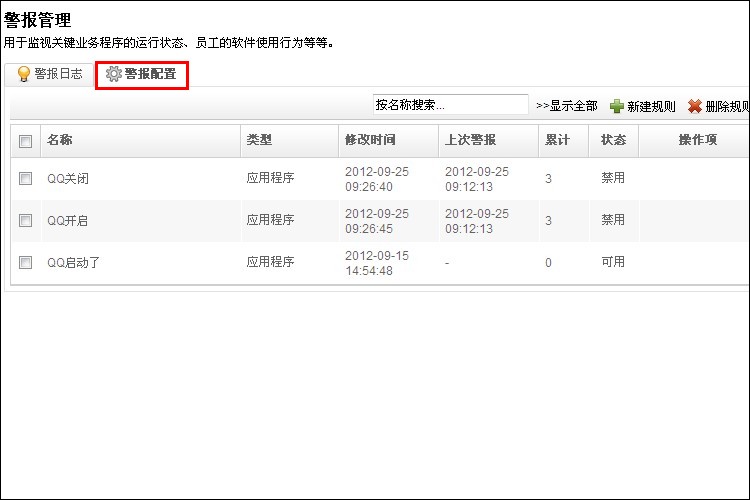
Task: Click the green plus icon for 新建规则
Action: tap(617, 106)
